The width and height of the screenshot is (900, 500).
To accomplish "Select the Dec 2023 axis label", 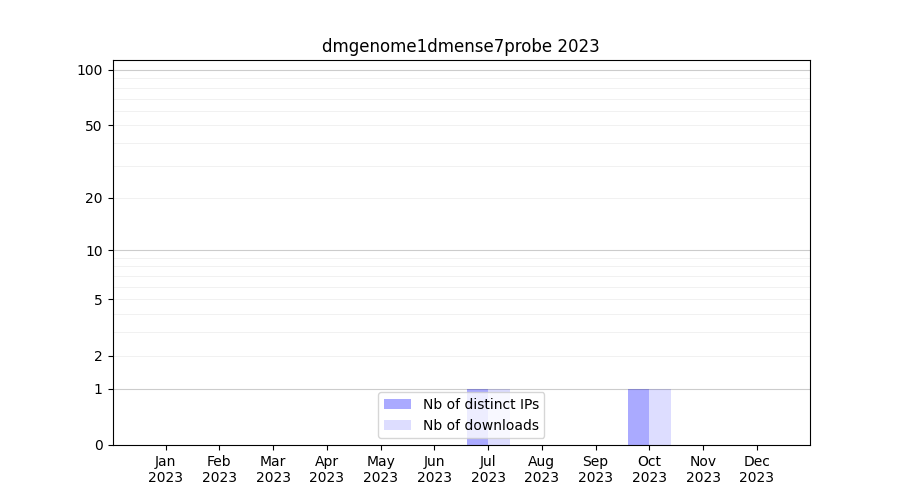I will (756, 469).
